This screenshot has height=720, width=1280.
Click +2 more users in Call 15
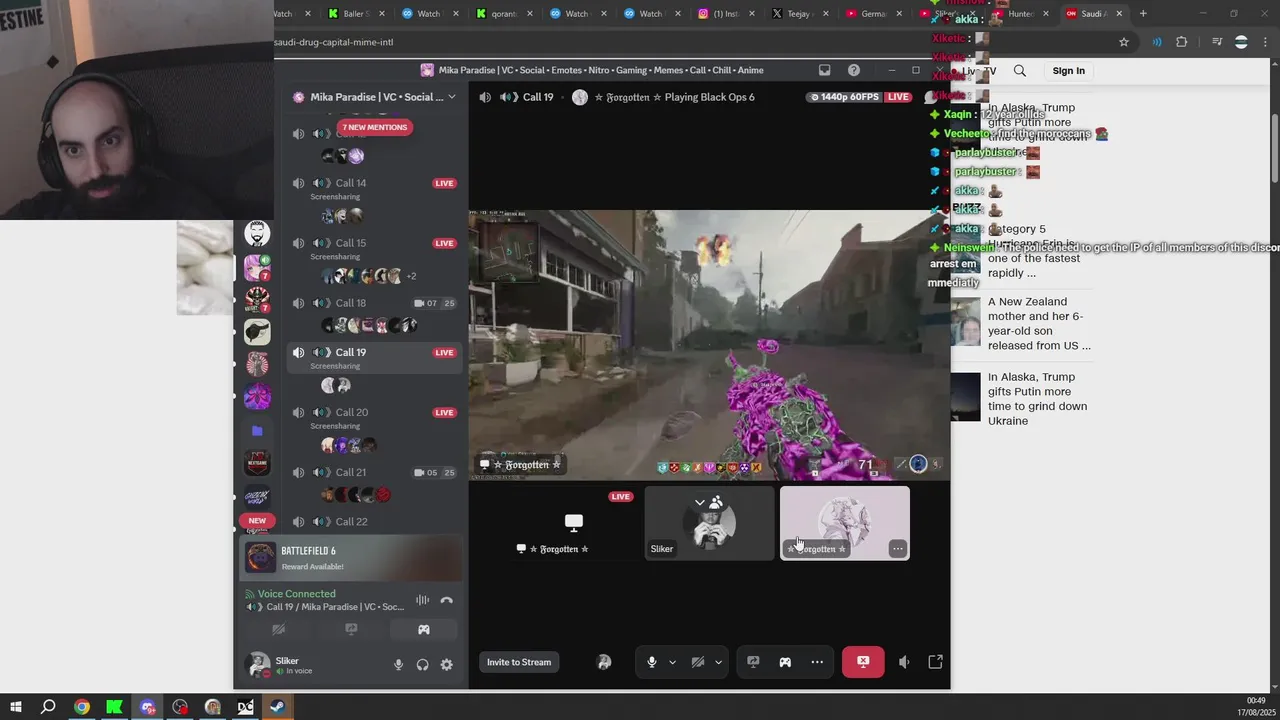point(411,276)
